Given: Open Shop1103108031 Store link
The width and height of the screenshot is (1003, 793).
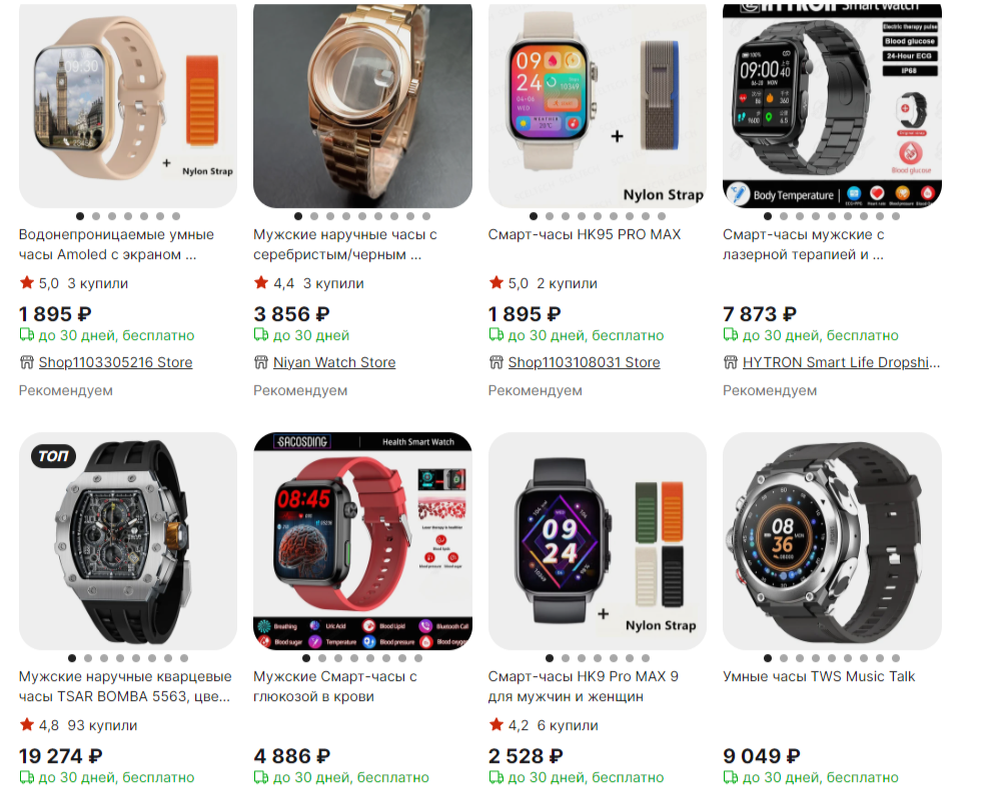Looking at the screenshot, I should 584,363.
